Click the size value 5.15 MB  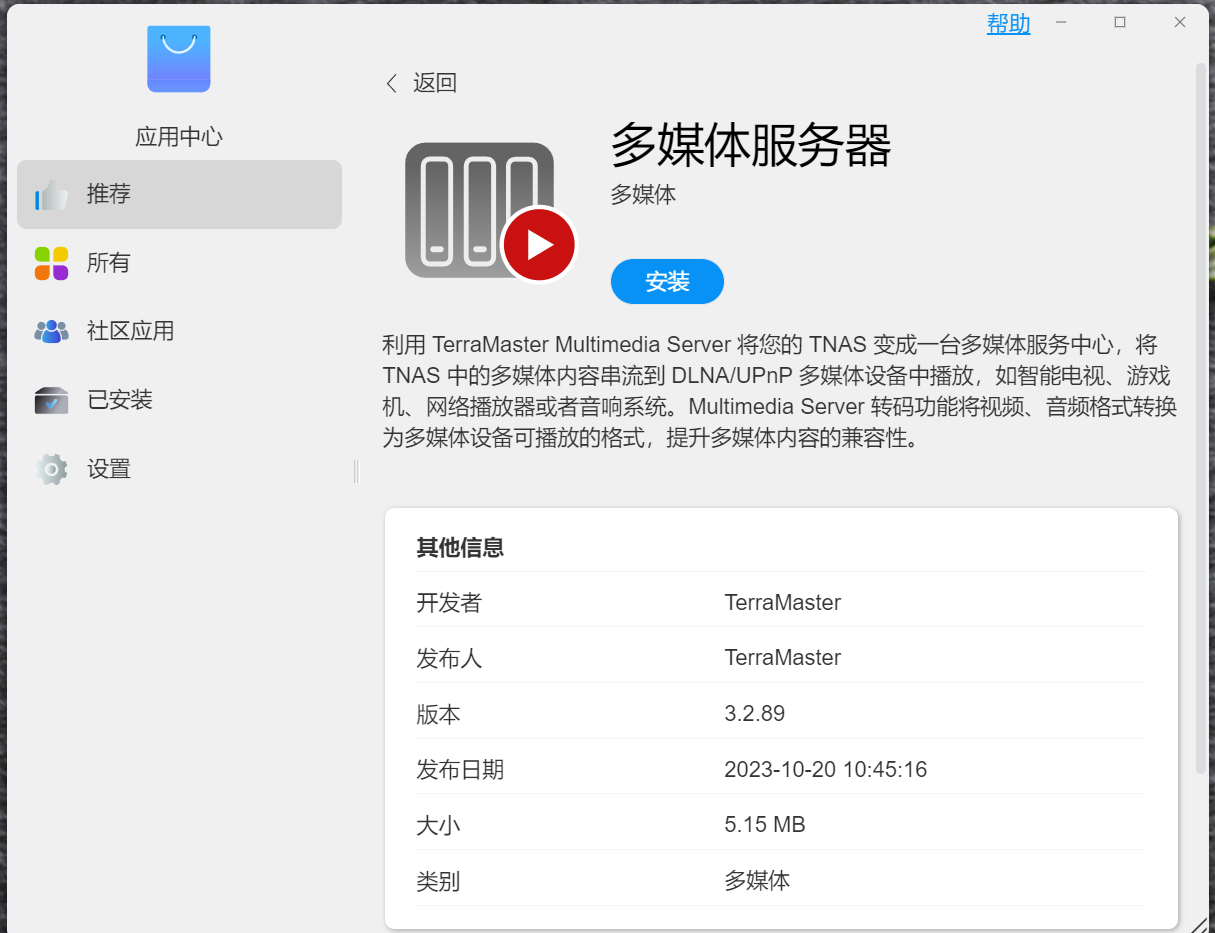pyautogui.click(x=765, y=825)
